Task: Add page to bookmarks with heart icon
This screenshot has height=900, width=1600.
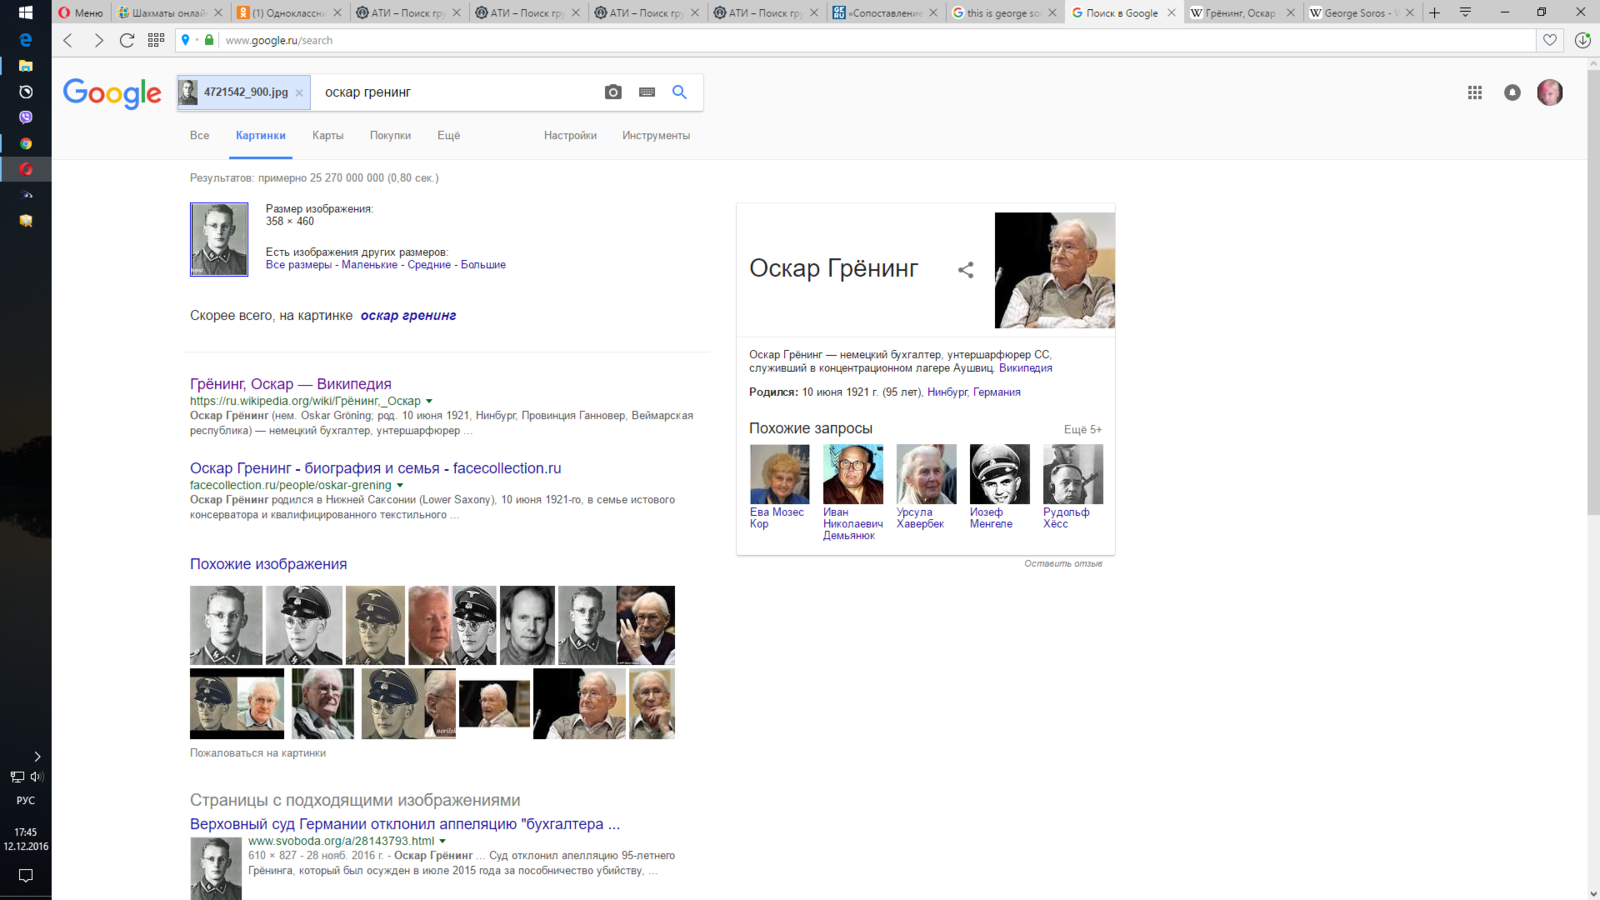Action: 1549,40
